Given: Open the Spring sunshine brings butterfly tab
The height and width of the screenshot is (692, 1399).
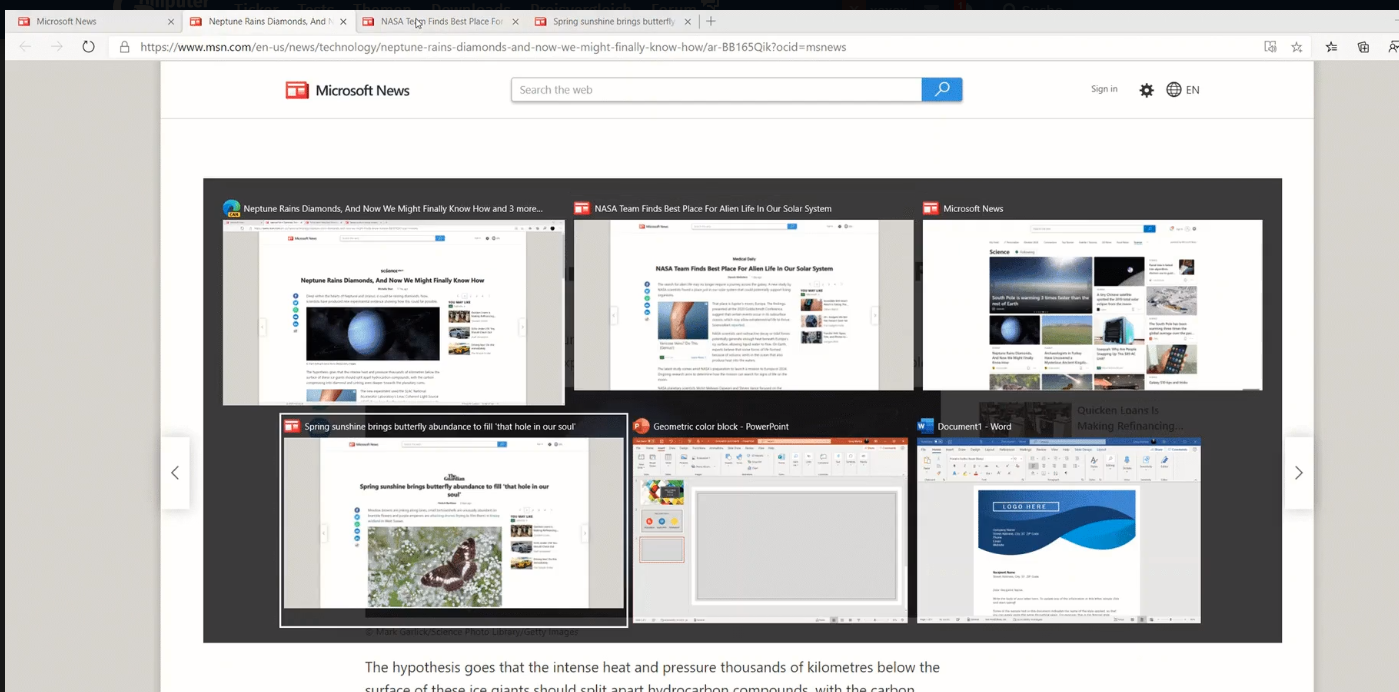Looking at the screenshot, I should (x=612, y=21).
